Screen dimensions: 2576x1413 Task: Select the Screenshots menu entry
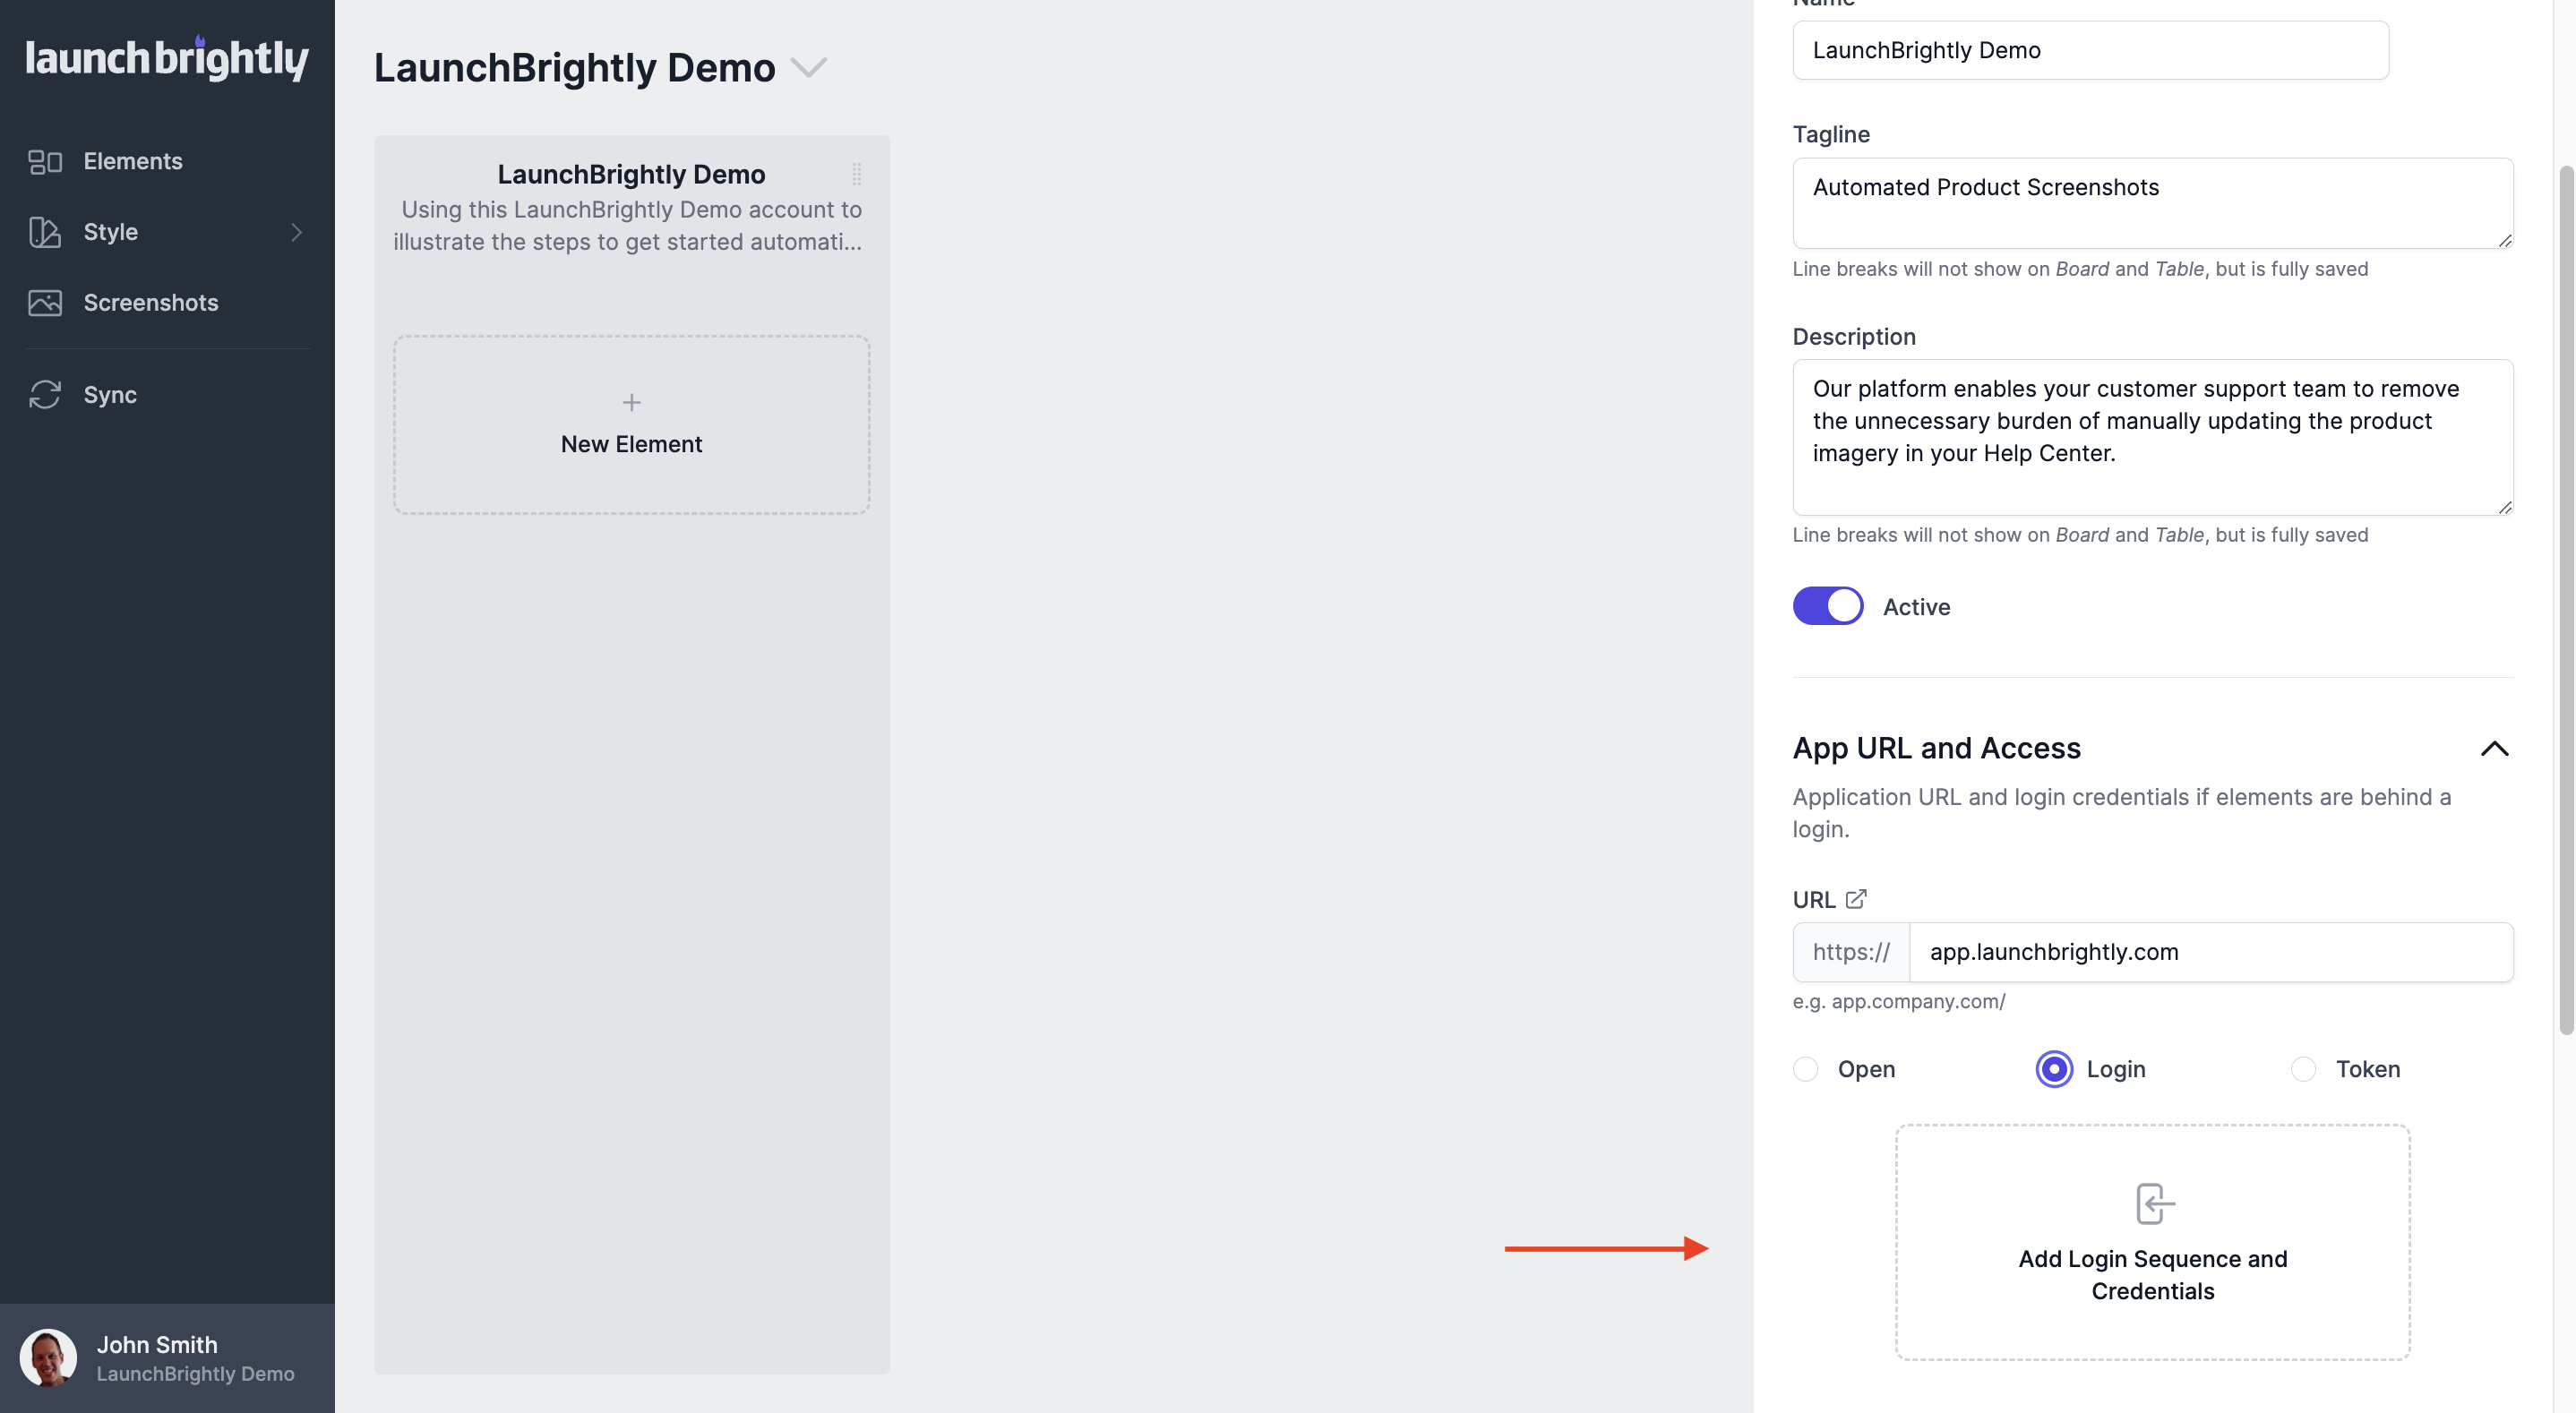[151, 302]
